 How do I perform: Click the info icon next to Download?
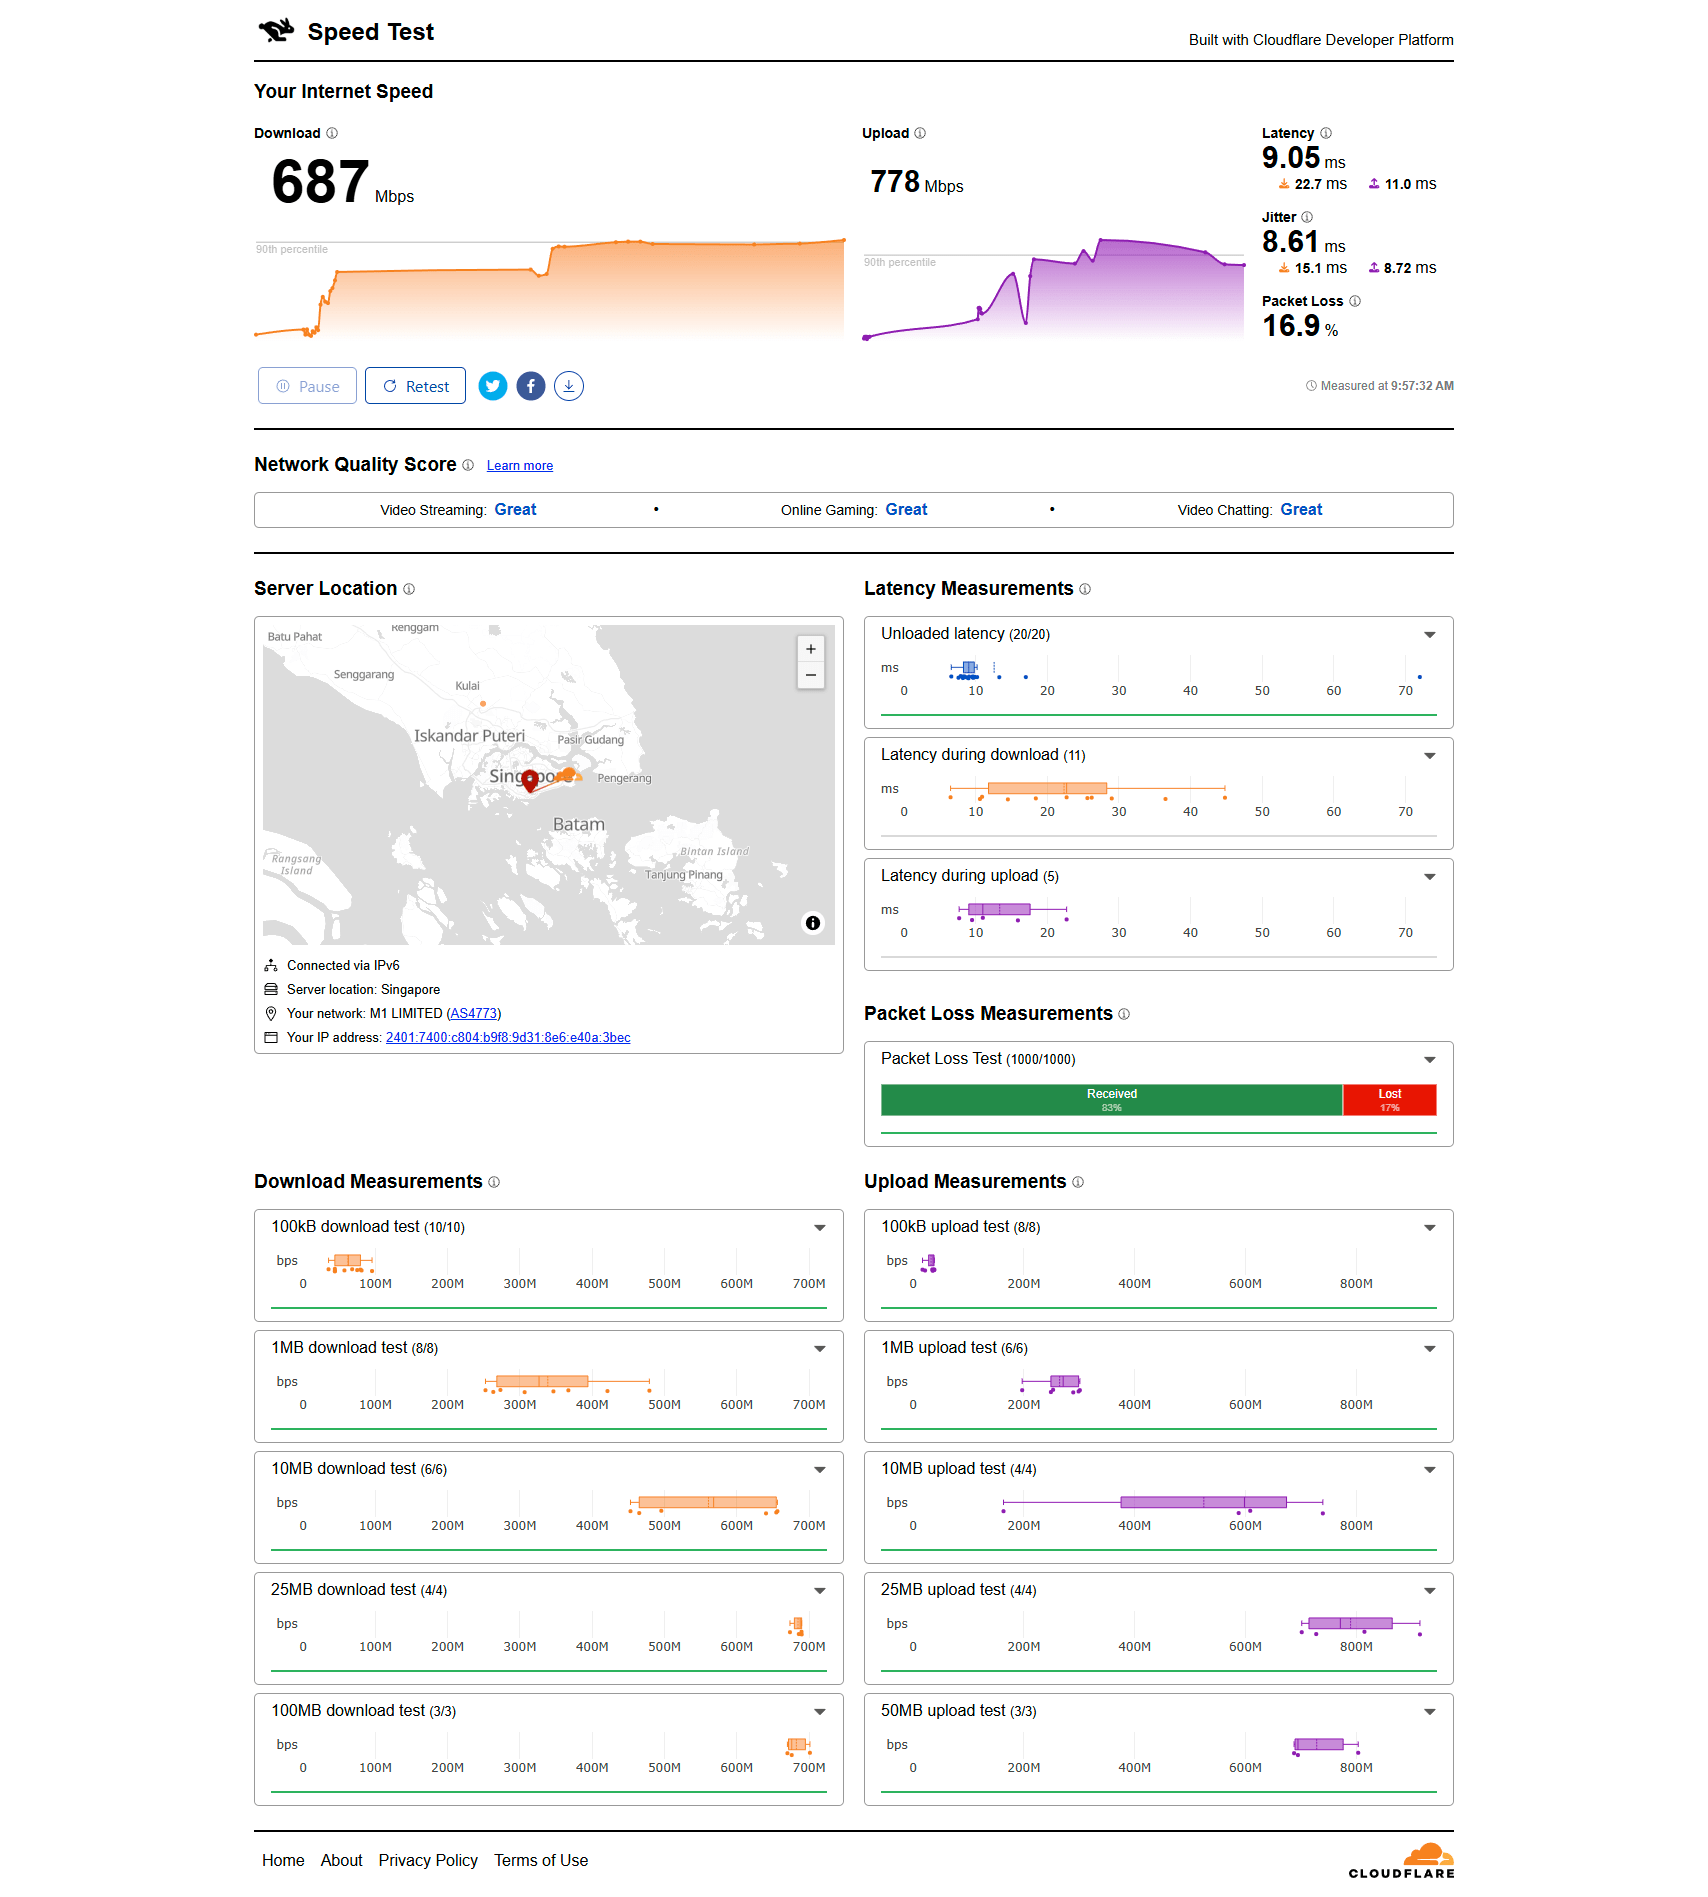point(332,133)
